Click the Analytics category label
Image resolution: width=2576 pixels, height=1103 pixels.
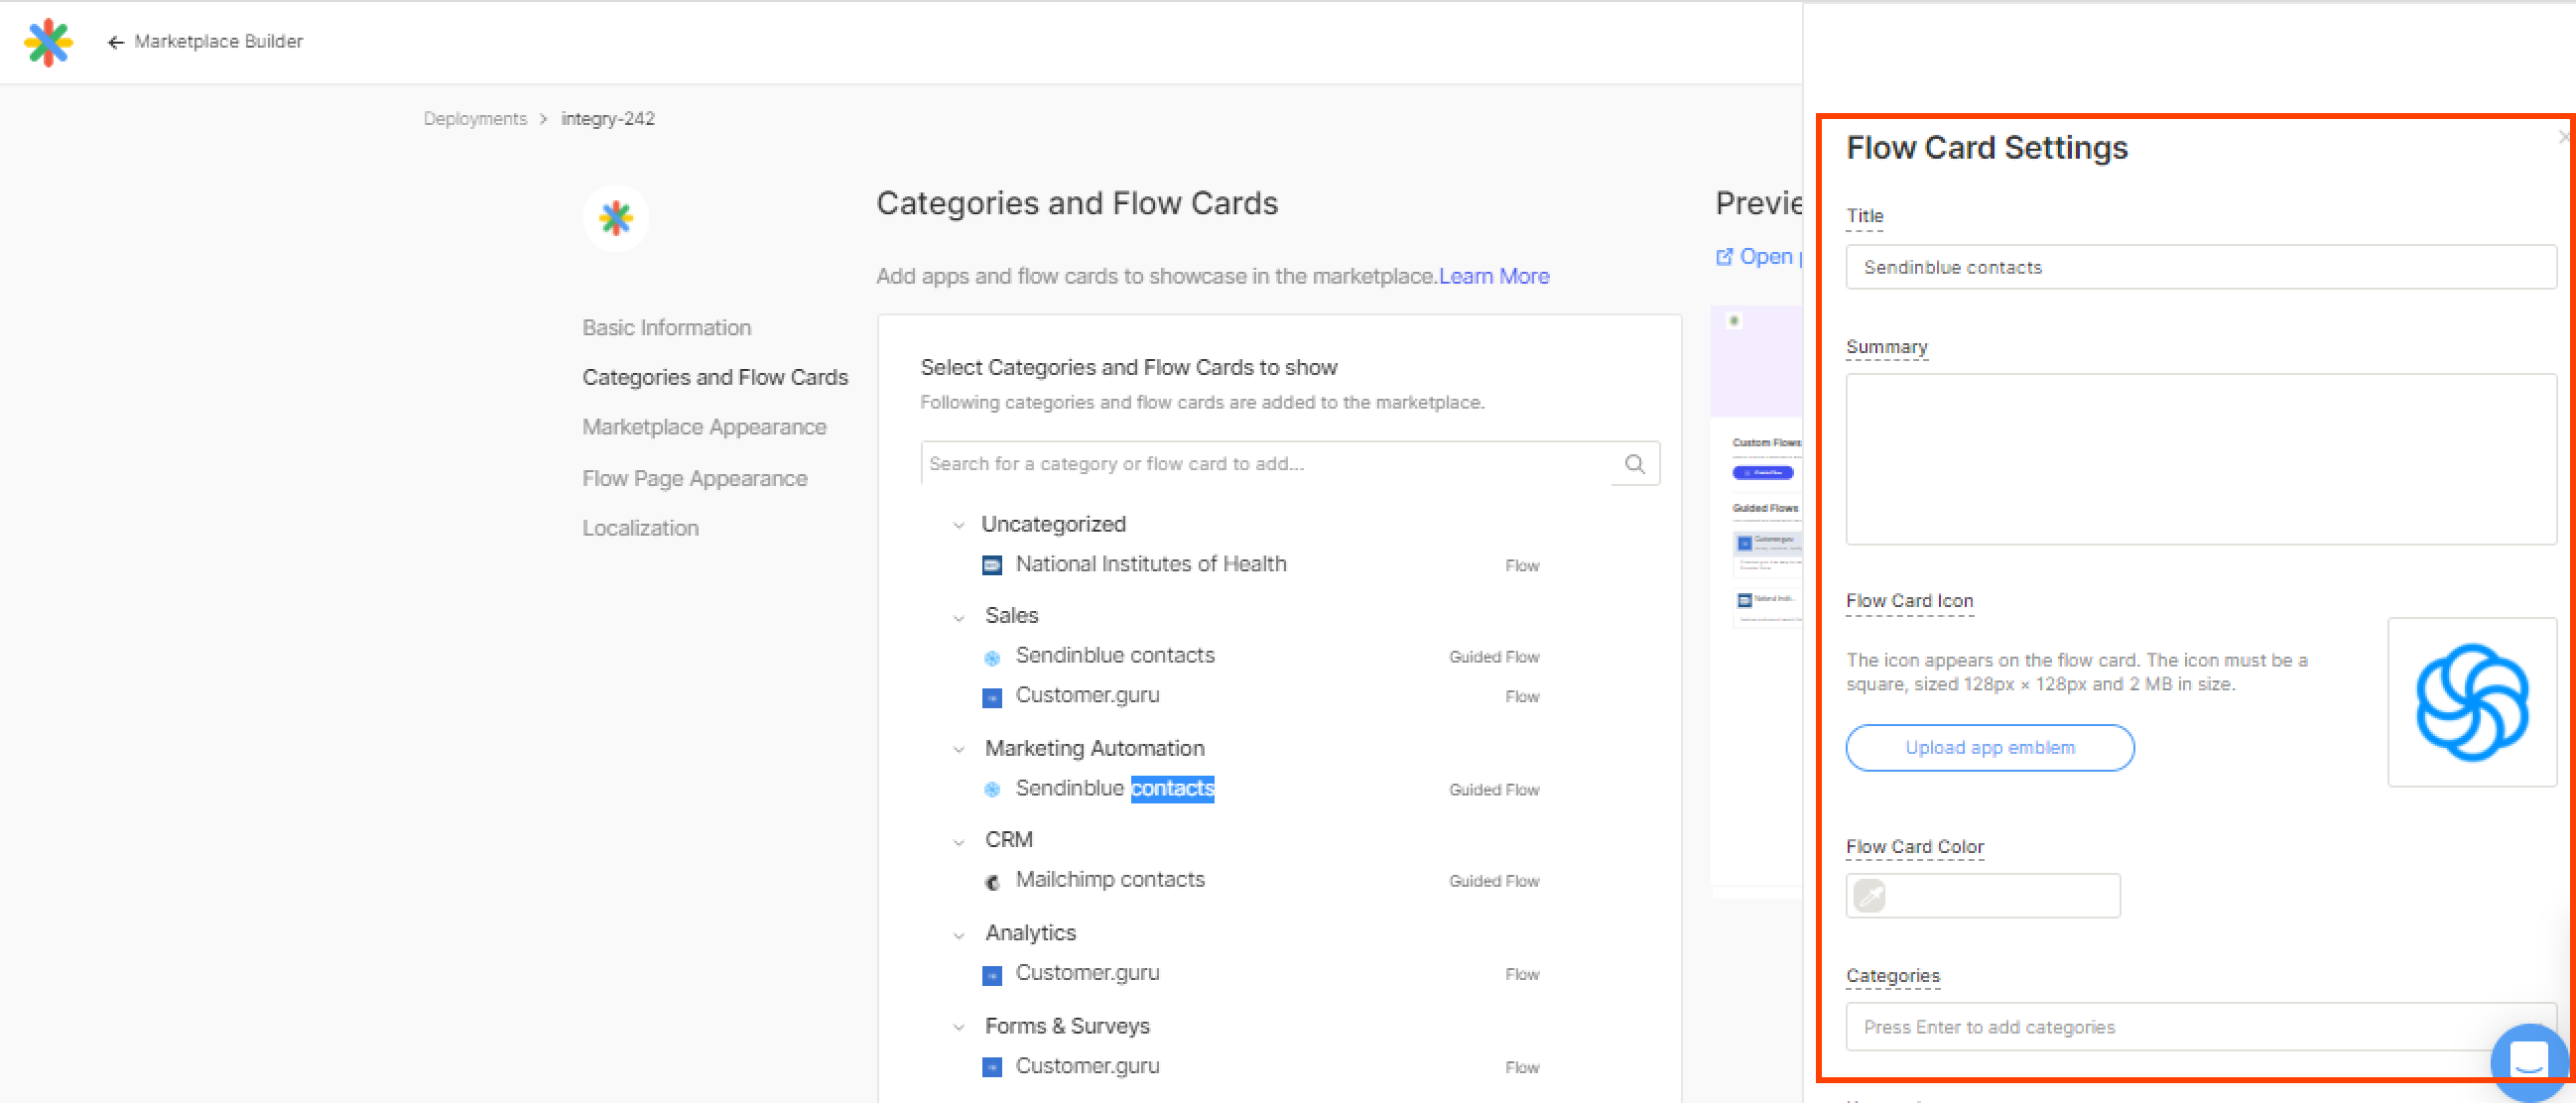(1030, 934)
